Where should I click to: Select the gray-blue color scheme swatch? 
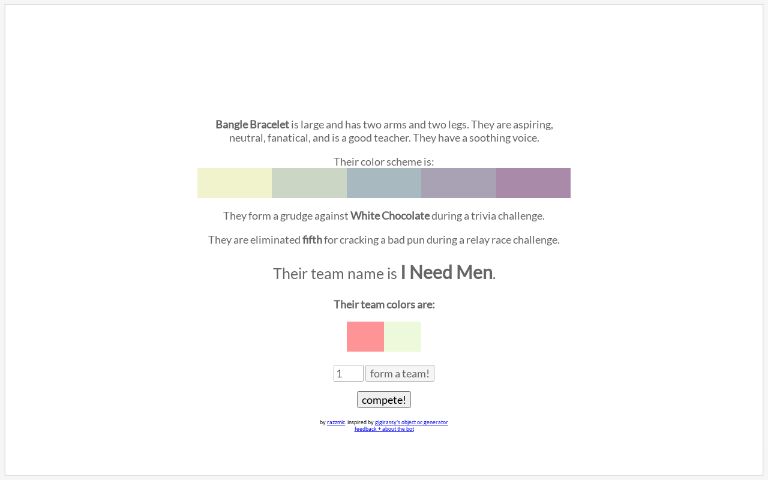(x=384, y=183)
